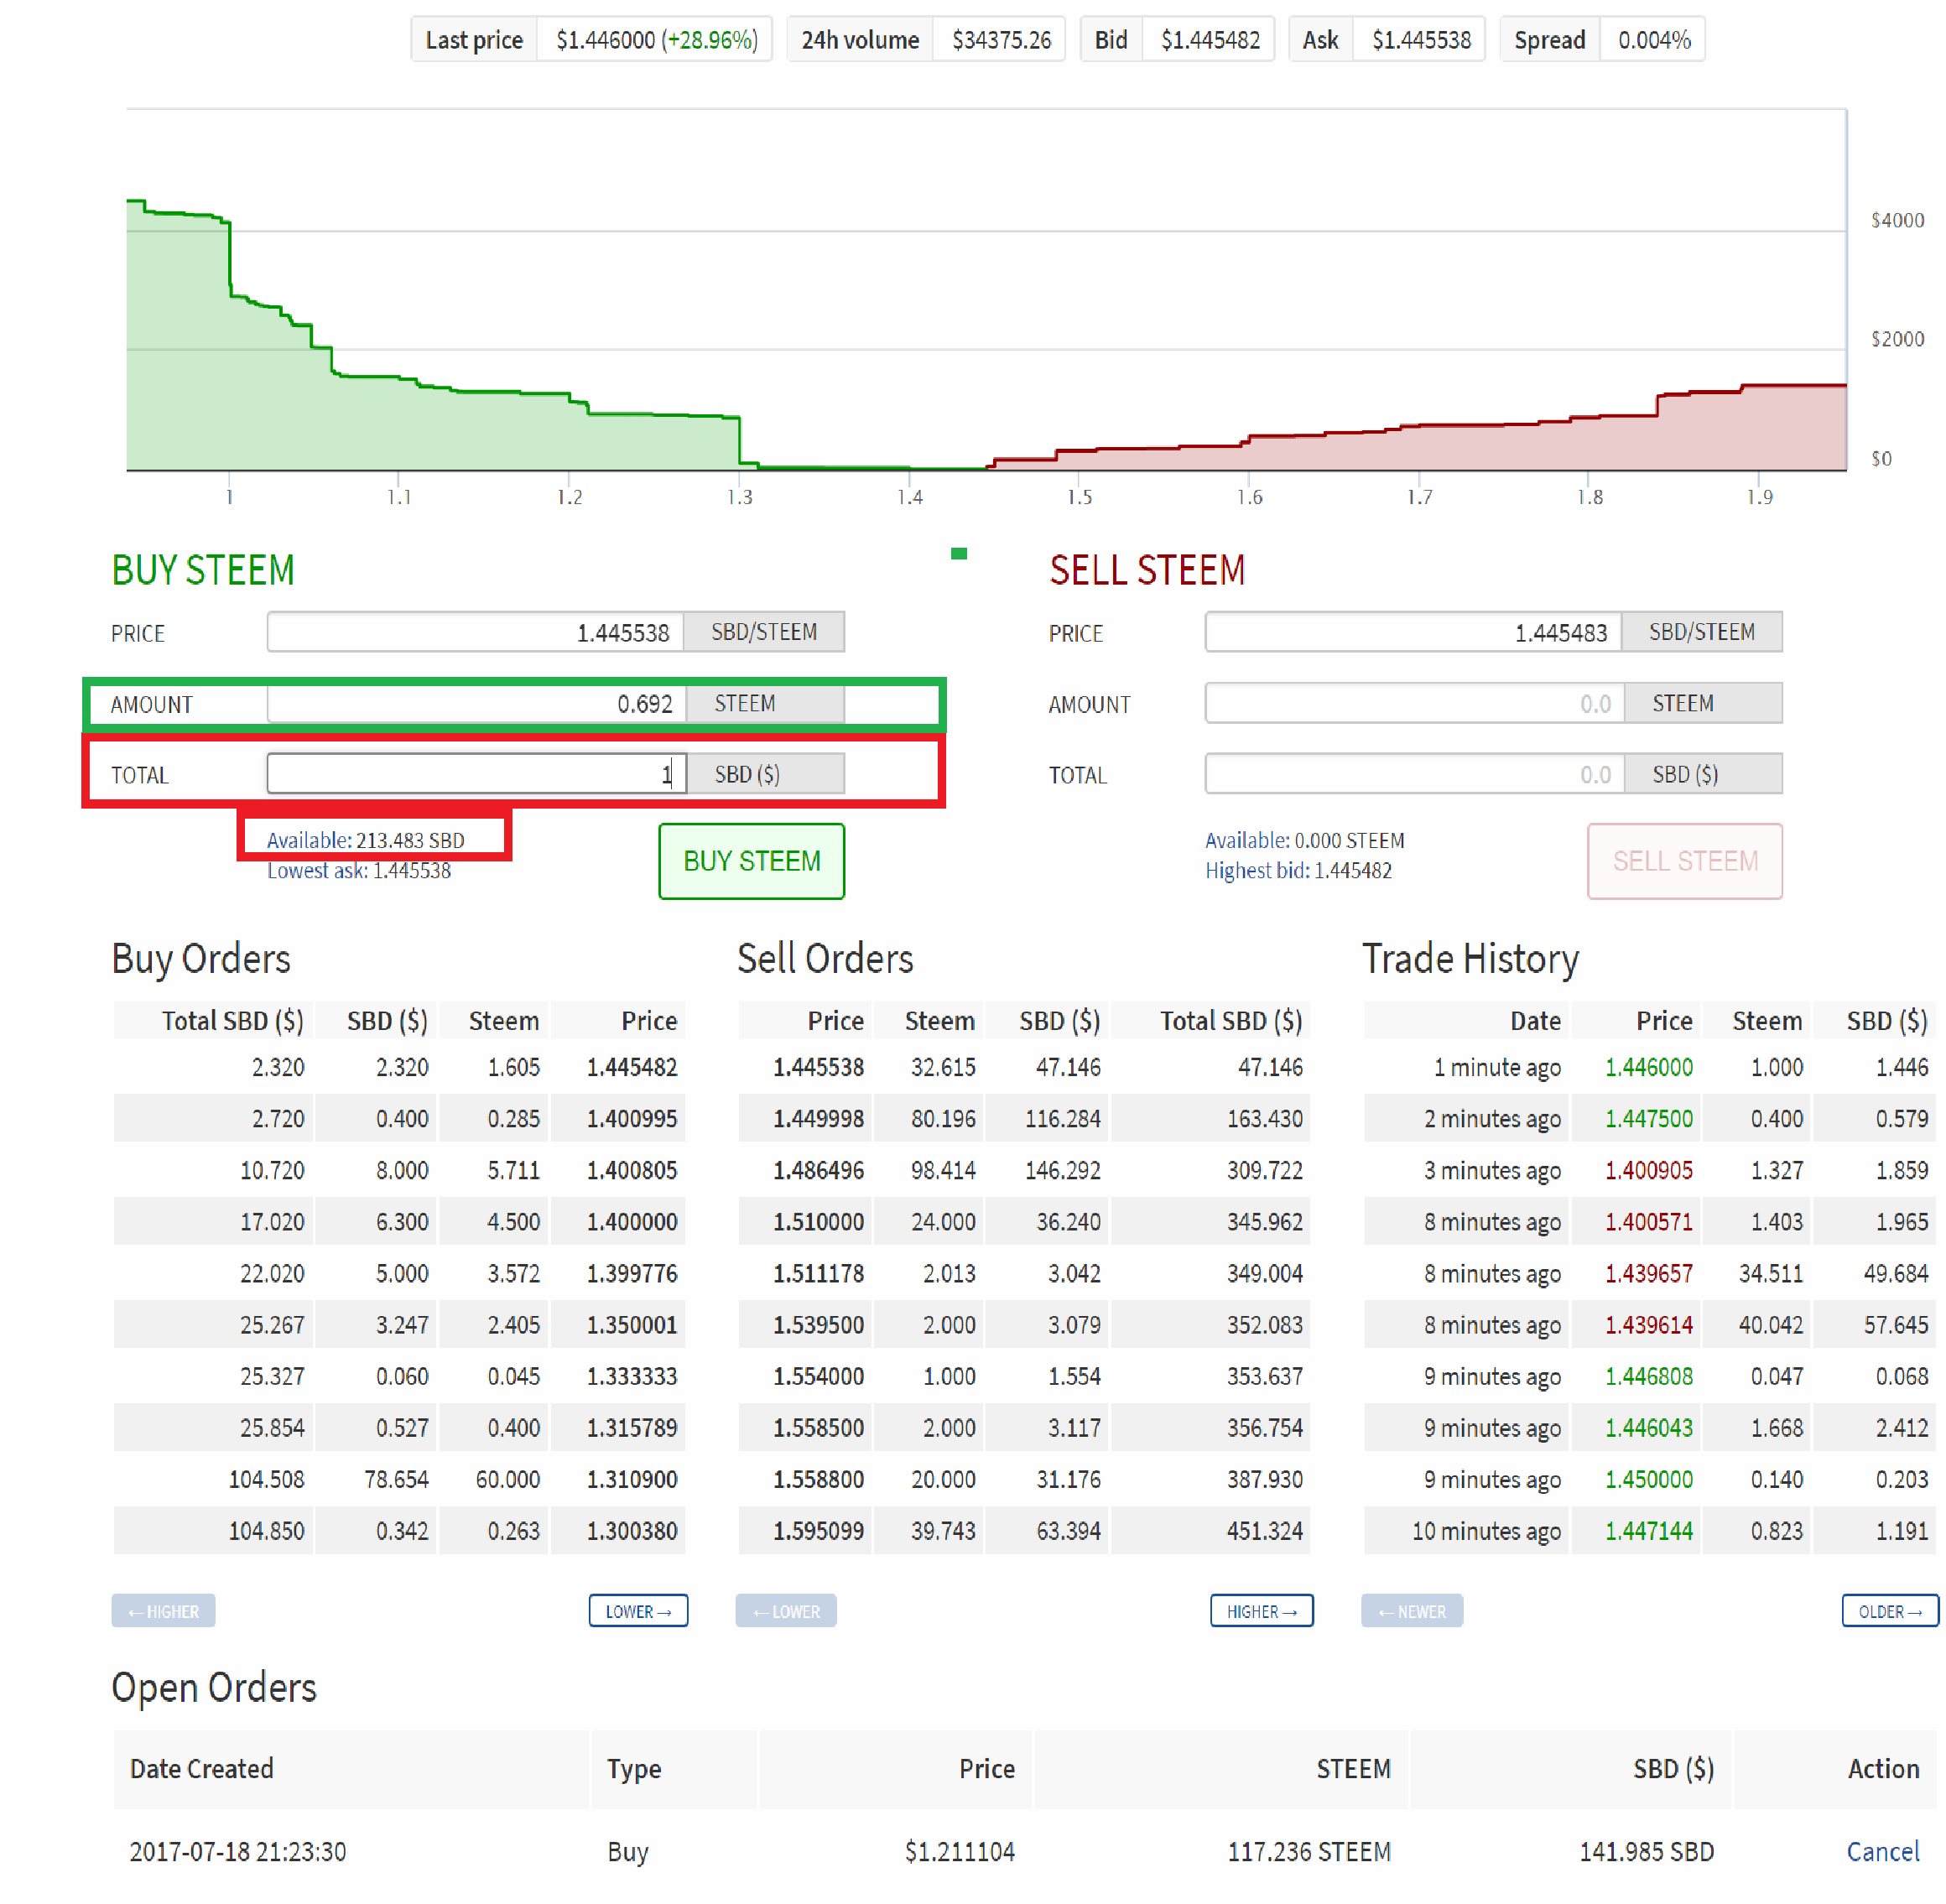Select buy order at price 1.310900
The image size is (1946, 1904).
click(x=399, y=1479)
